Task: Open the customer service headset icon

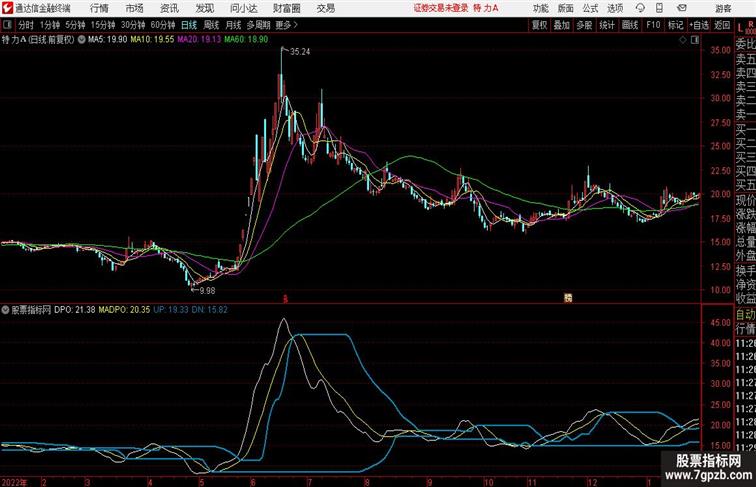Action: [x=640, y=8]
